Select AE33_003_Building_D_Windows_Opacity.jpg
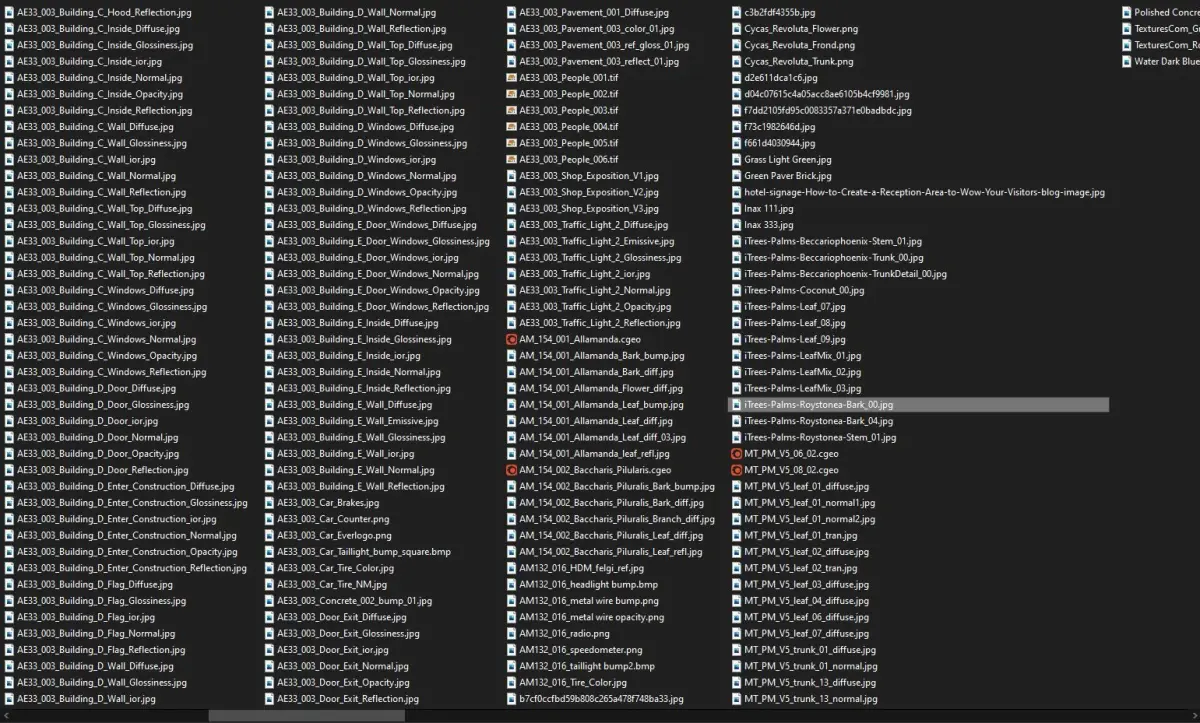 click(367, 192)
